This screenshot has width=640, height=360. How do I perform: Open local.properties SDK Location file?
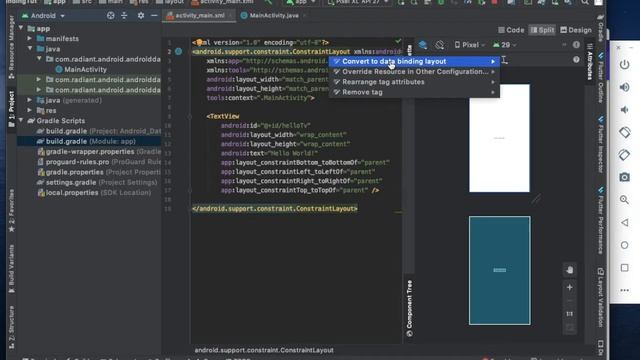pos(94,192)
